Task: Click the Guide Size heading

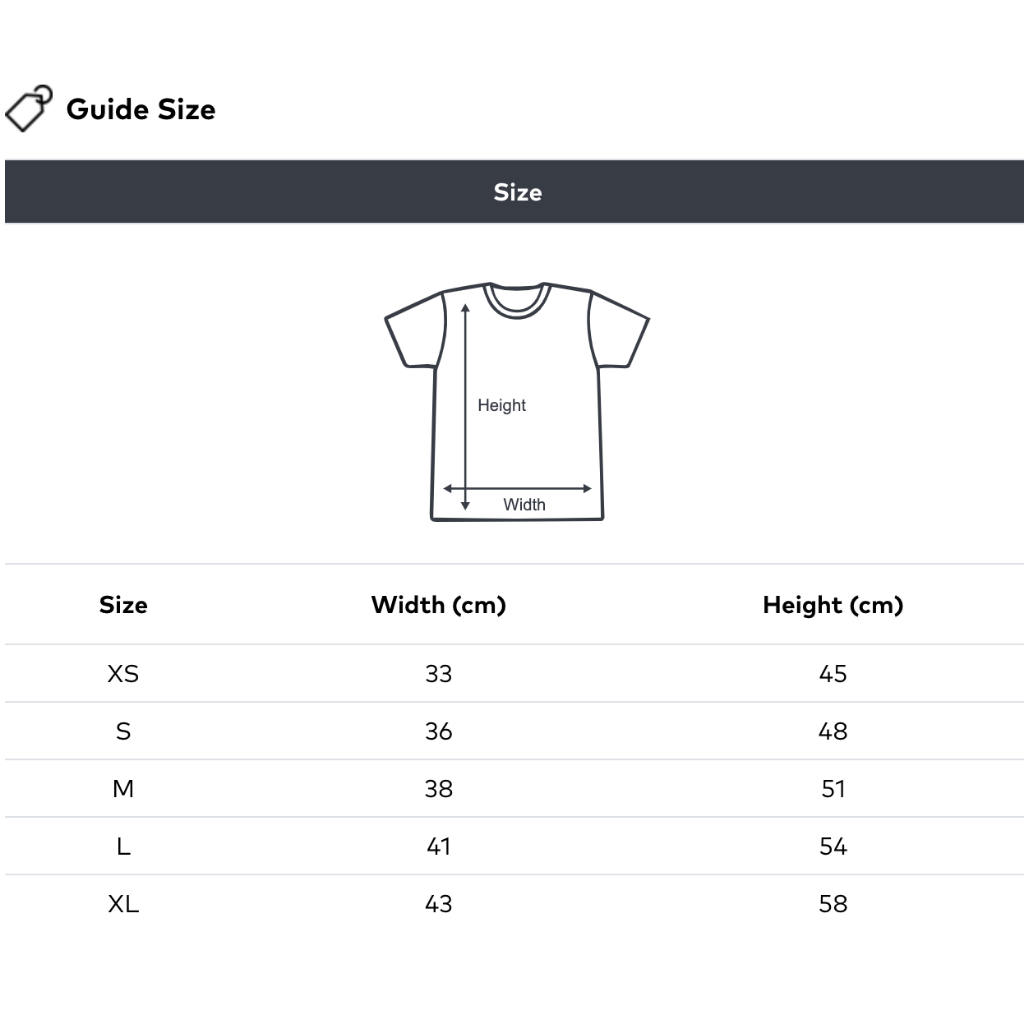Action: [x=141, y=109]
